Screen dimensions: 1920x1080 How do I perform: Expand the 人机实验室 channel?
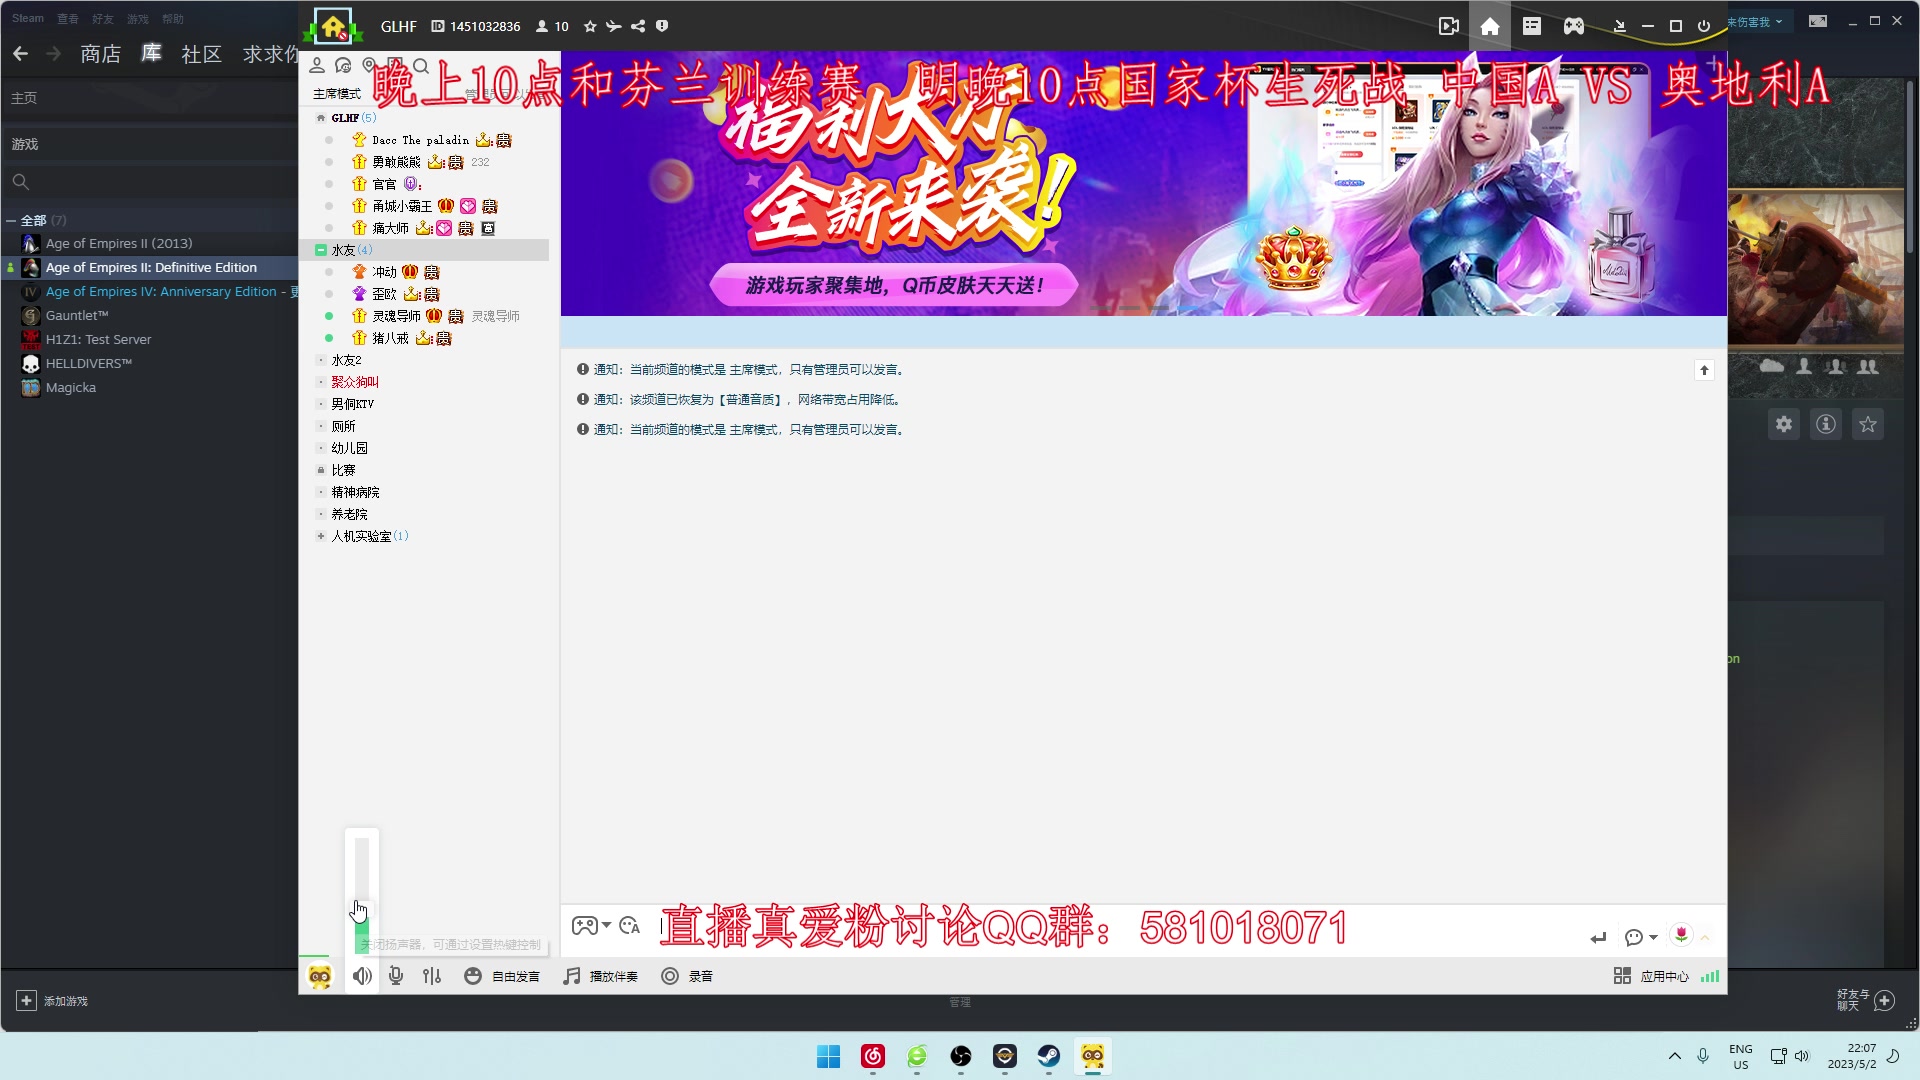321,536
